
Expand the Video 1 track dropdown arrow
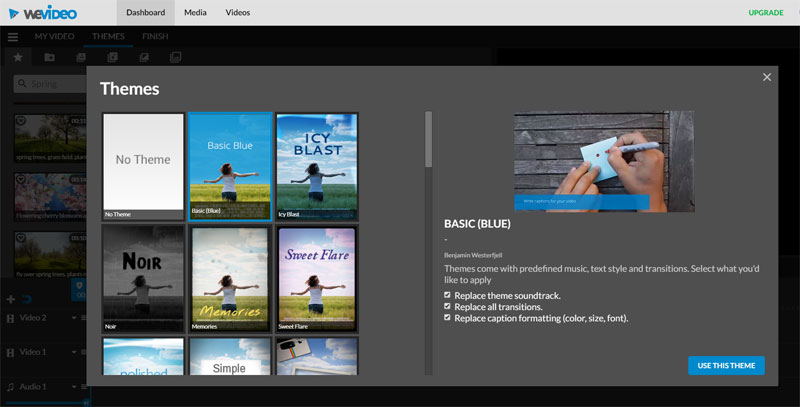tap(74, 352)
